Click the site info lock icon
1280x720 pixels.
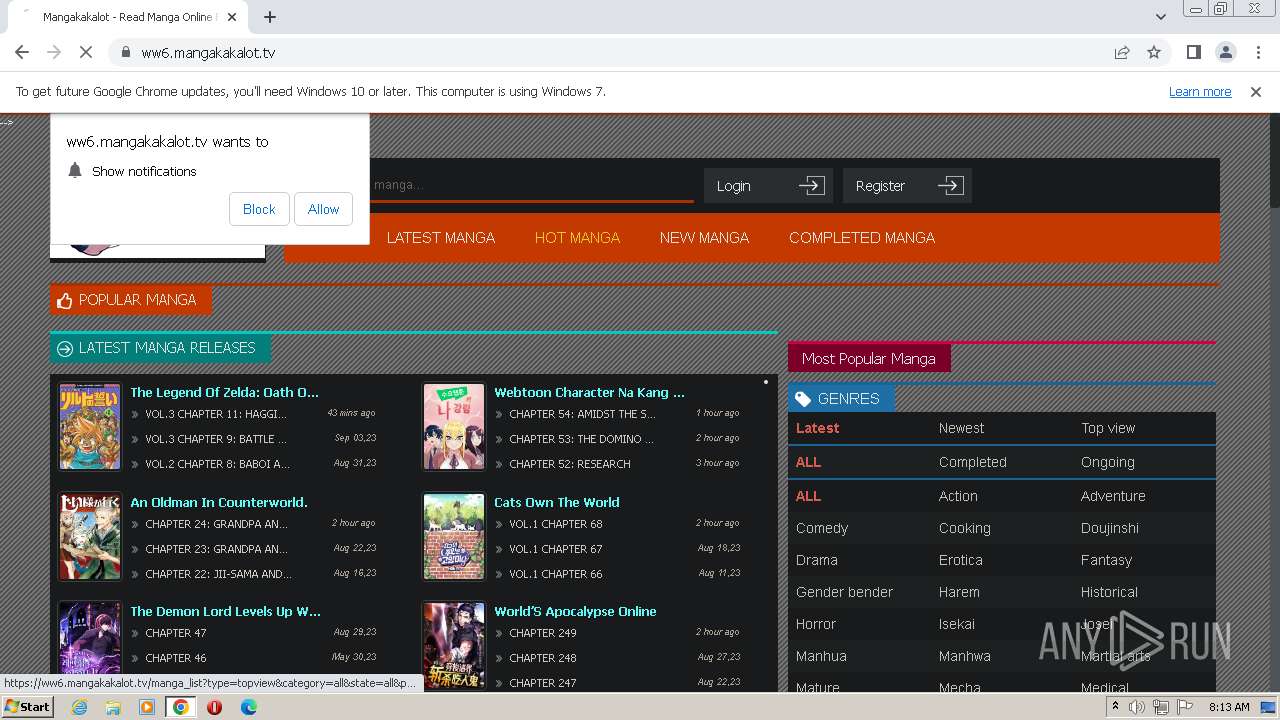click(x=125, y=52)
